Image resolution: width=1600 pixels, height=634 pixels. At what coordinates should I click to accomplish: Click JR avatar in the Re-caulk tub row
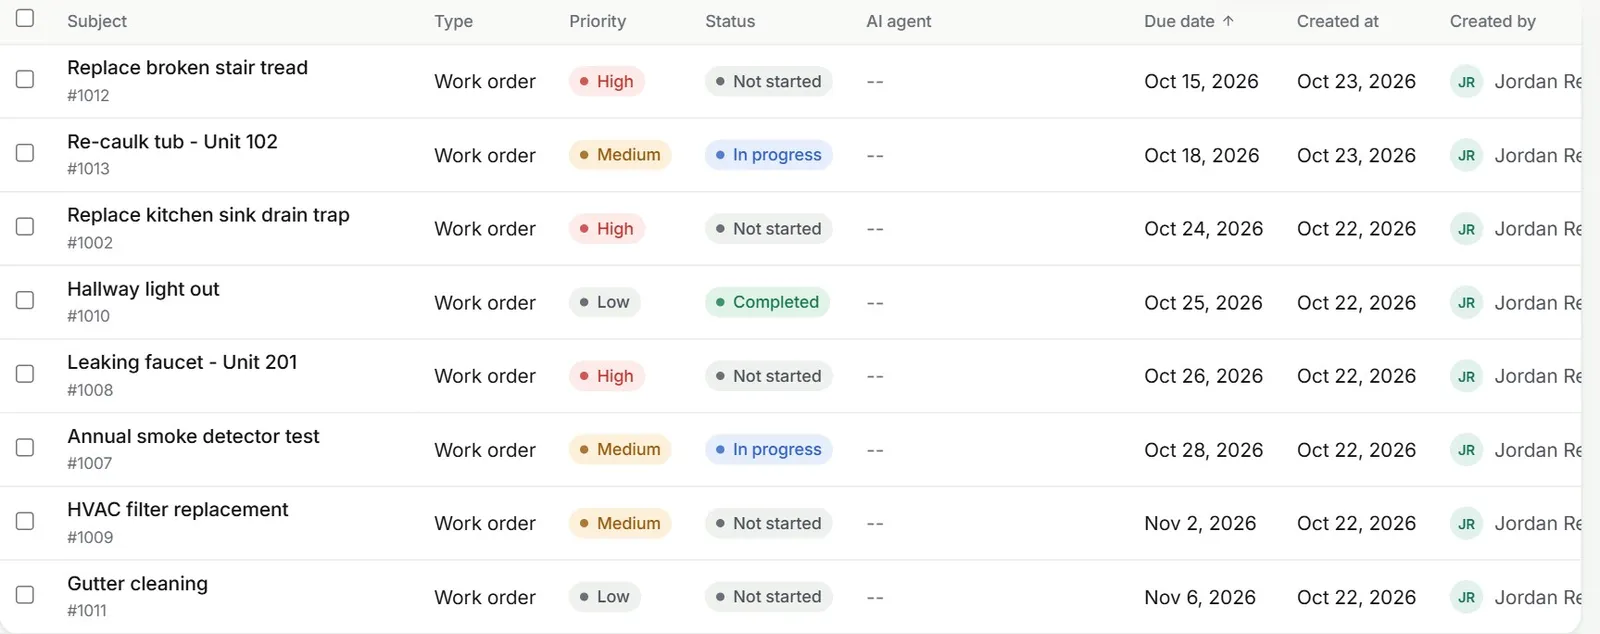coord(1466,156)
